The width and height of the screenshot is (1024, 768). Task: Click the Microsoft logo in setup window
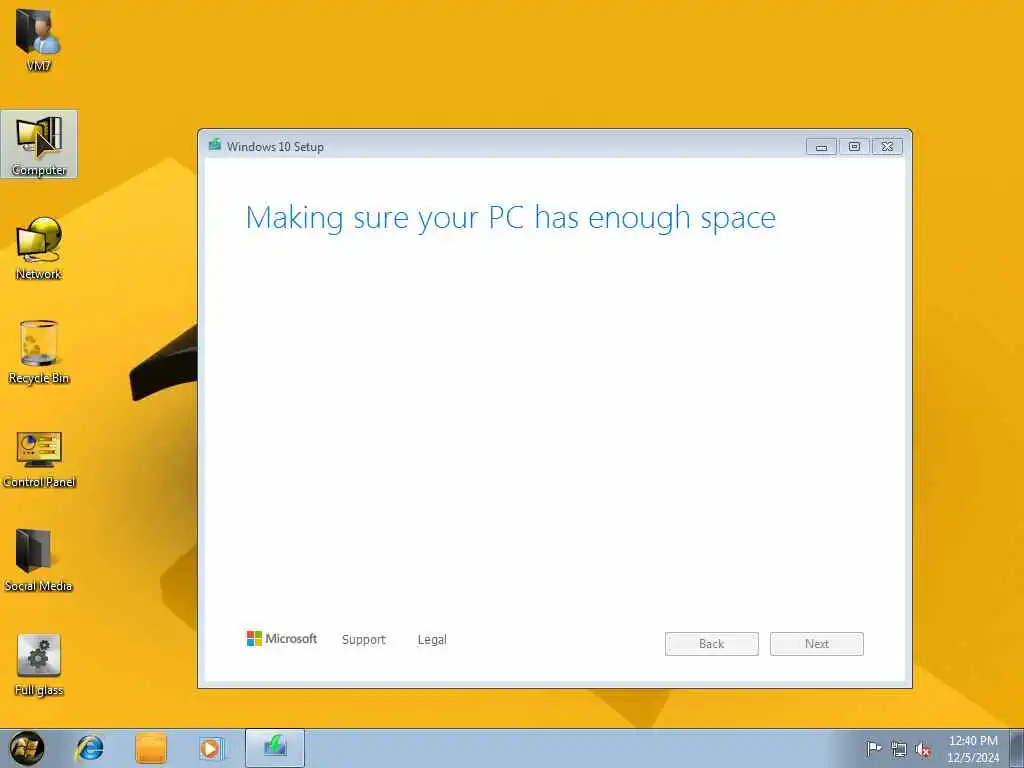[281, 639]
